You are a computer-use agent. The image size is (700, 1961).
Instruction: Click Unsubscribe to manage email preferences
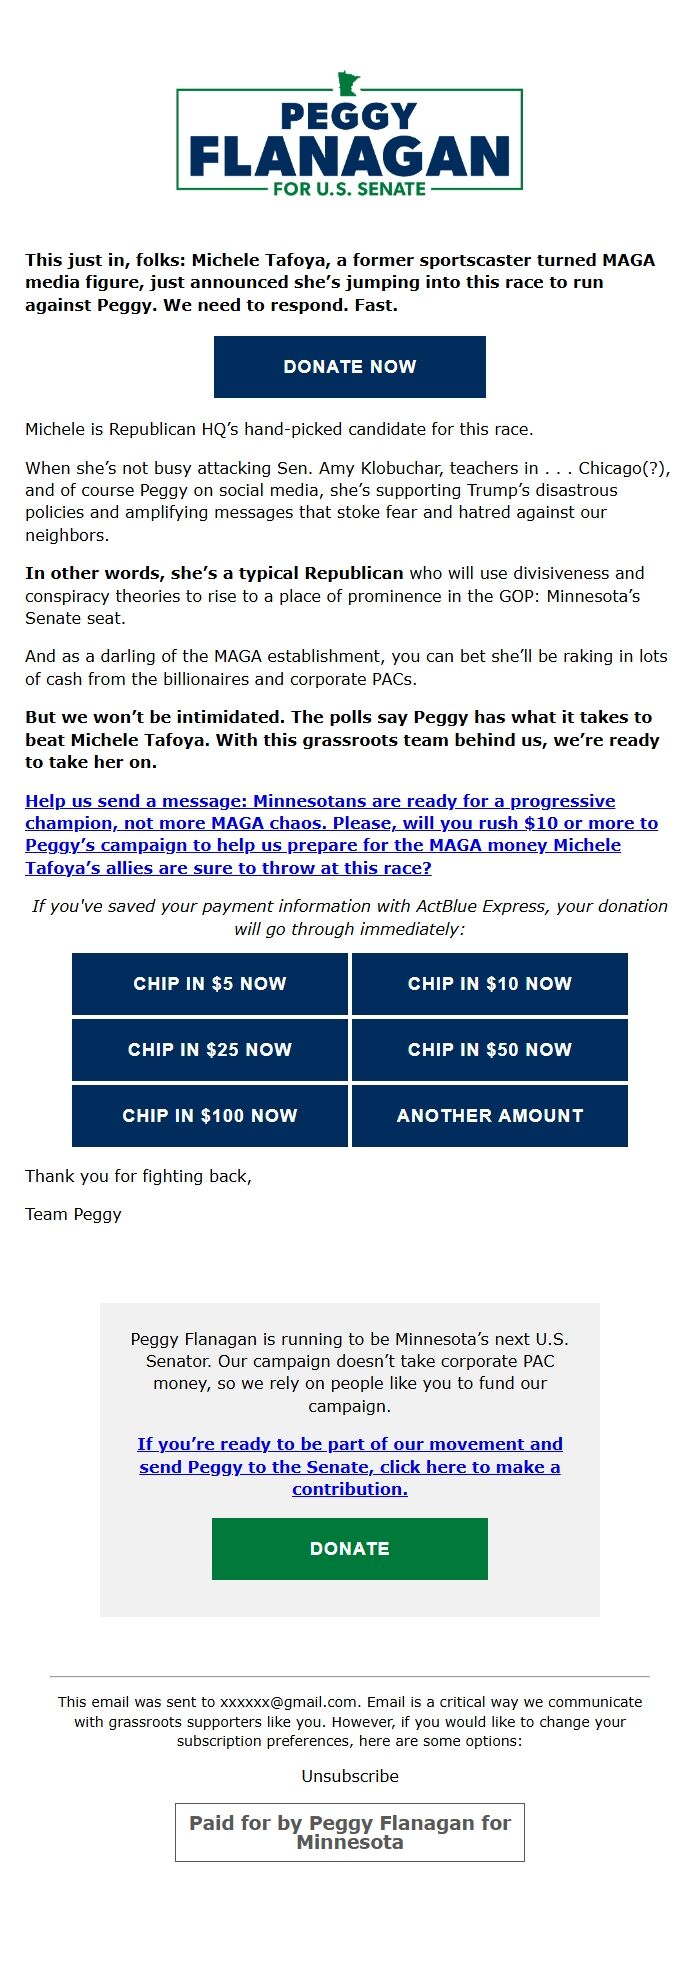point(349,1776)
